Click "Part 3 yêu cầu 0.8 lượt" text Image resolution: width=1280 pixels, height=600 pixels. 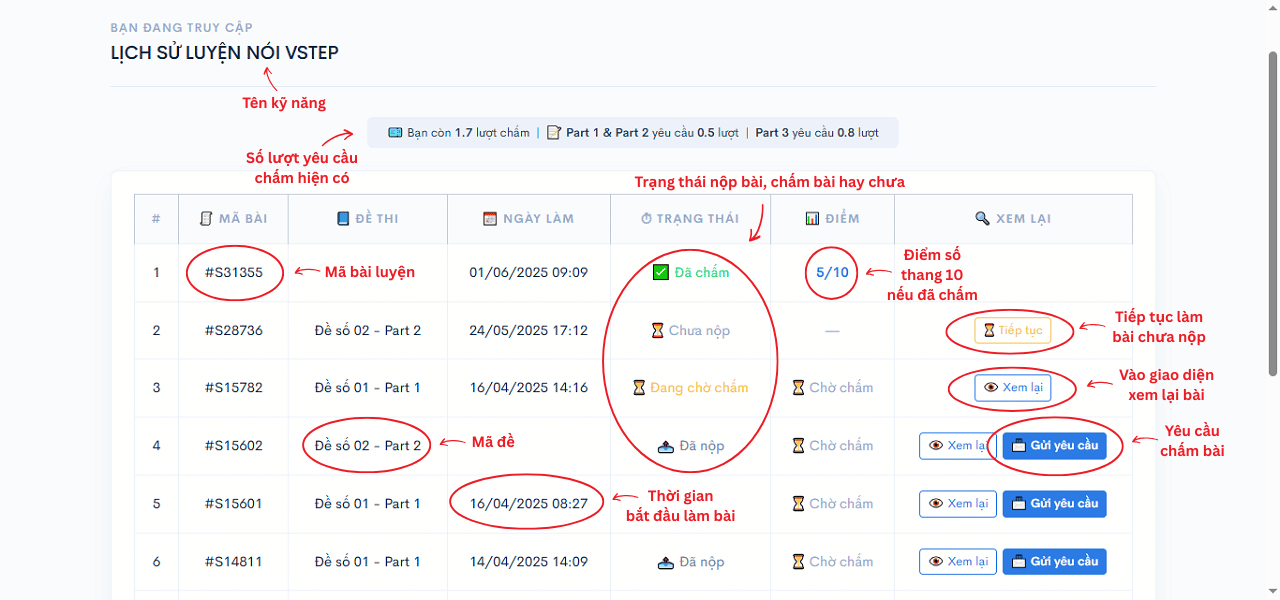tap(817, 132)
